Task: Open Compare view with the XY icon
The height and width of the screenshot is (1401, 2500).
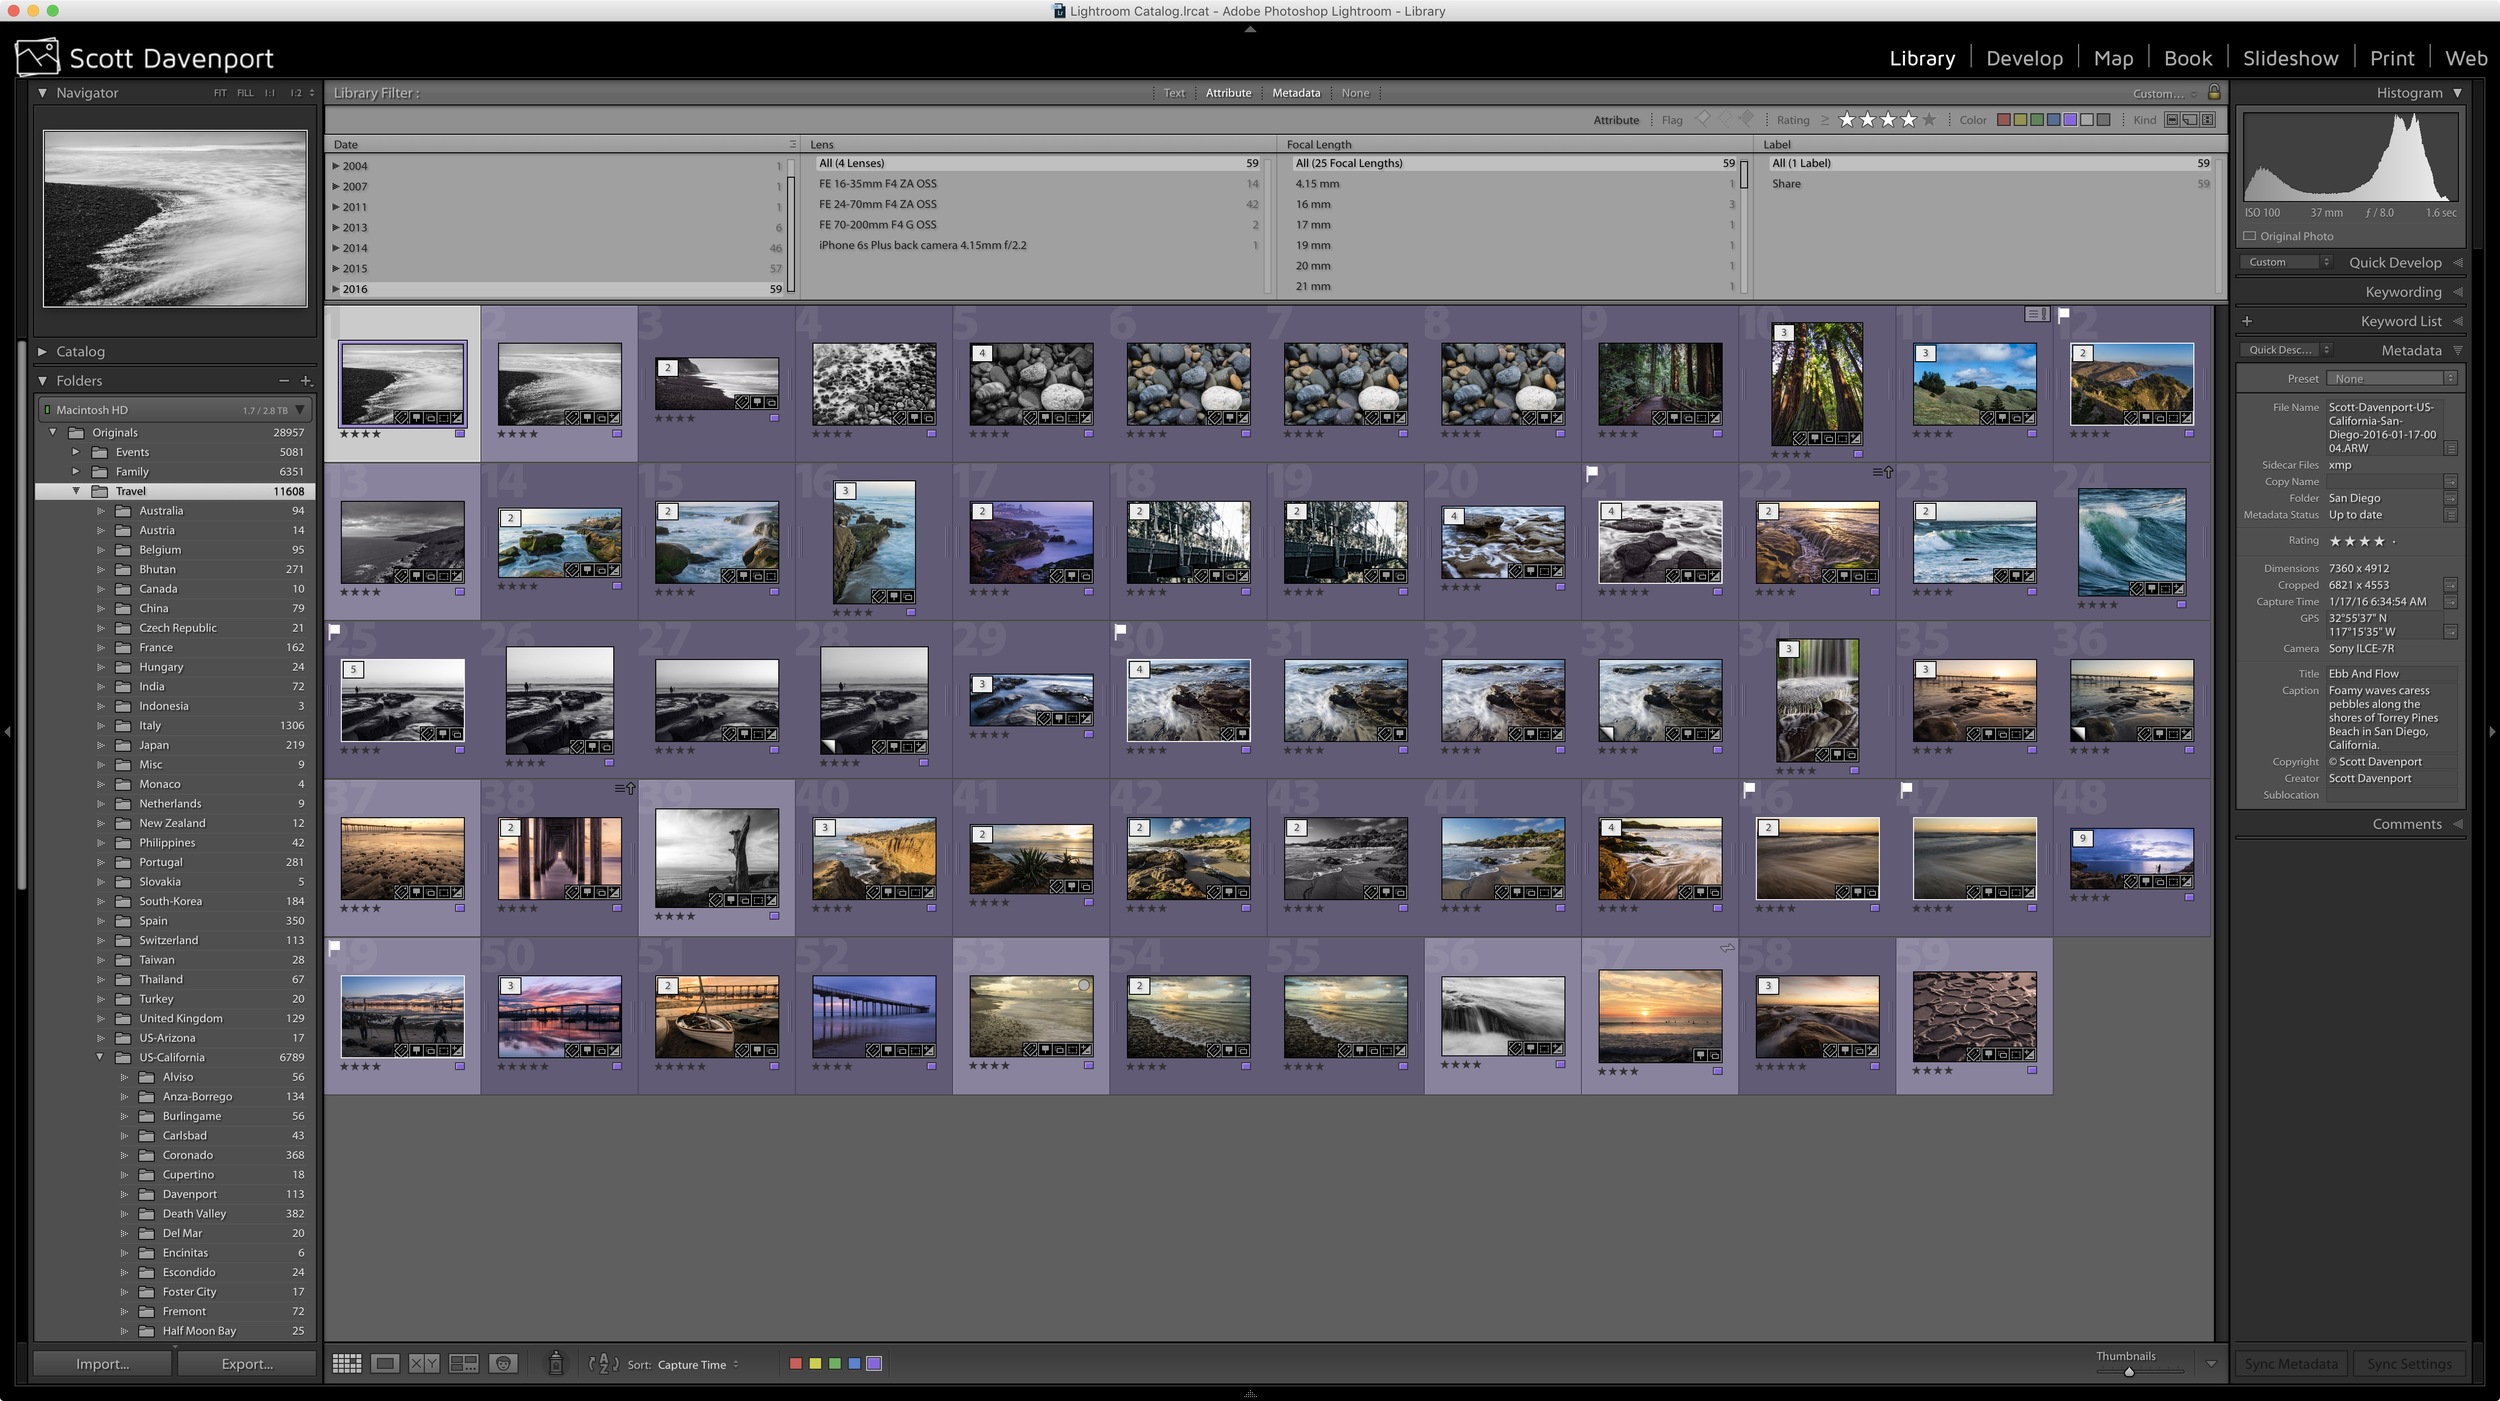Action: pyautogui.click(x=424, y=1363)
